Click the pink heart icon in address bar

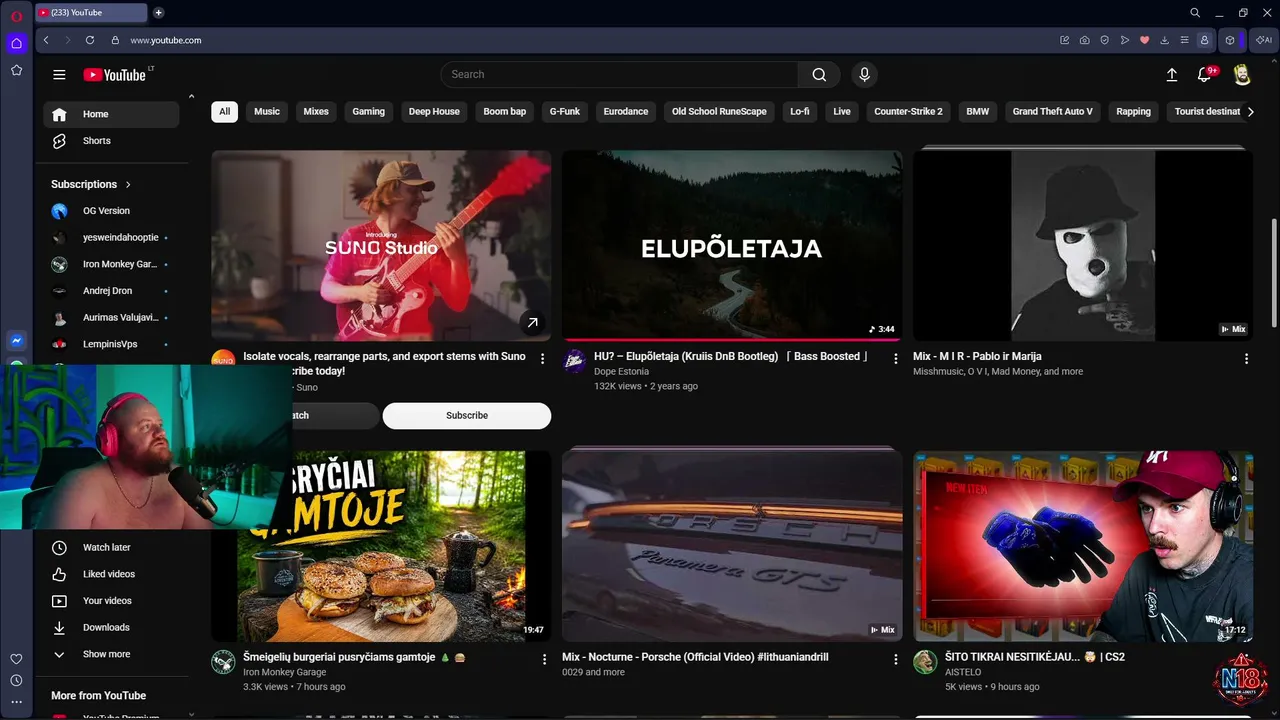pyautogui.click(x=1145, y=40)
